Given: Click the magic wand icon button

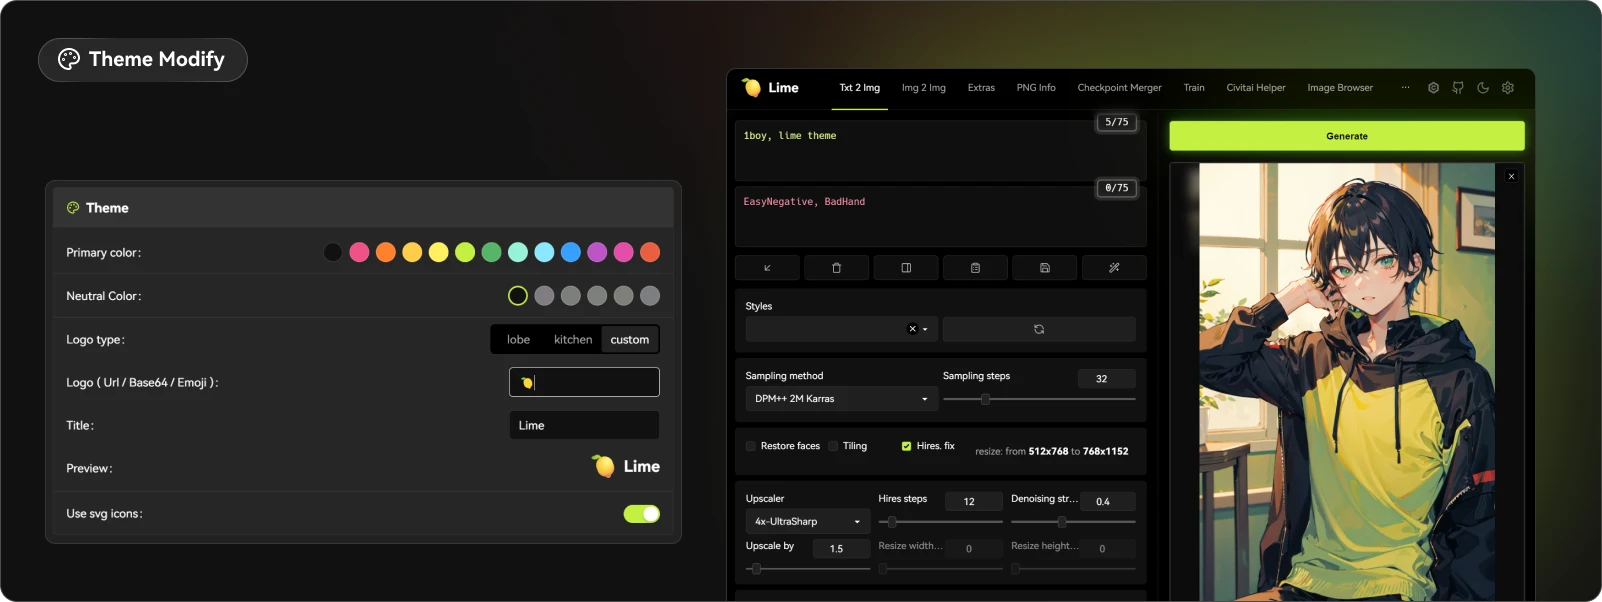Looking at the screenshot, I should (1114, 268).
